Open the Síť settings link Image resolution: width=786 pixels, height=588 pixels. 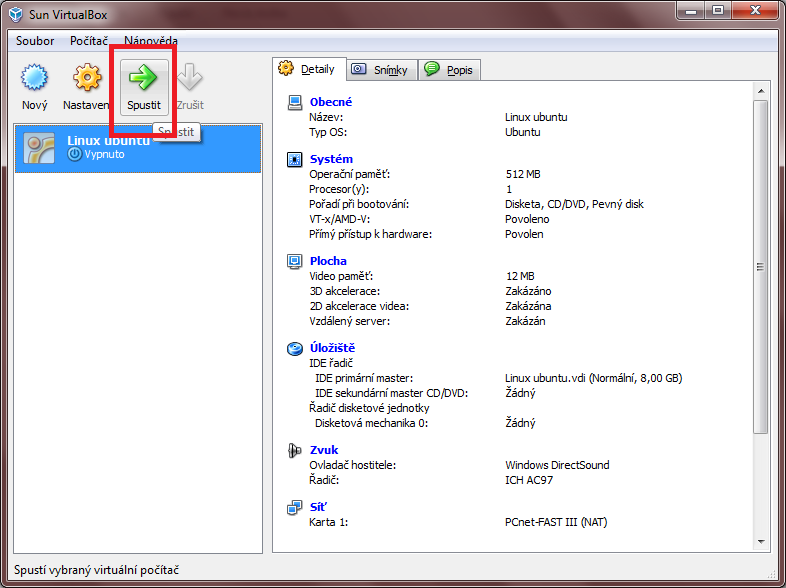click(x=318, y=507)
